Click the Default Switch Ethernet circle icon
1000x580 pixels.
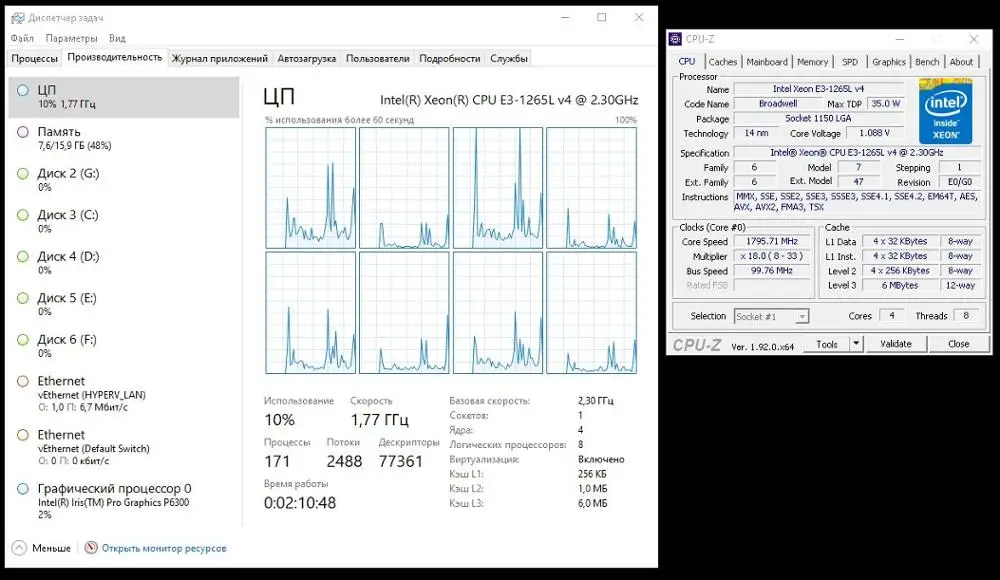[x=23, y=435]
